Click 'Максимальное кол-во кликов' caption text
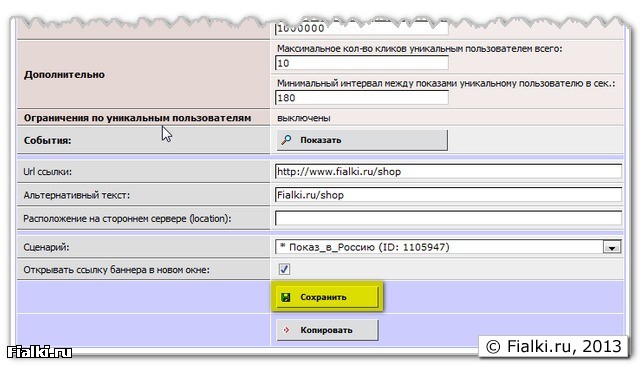 (x=420, y=49)
